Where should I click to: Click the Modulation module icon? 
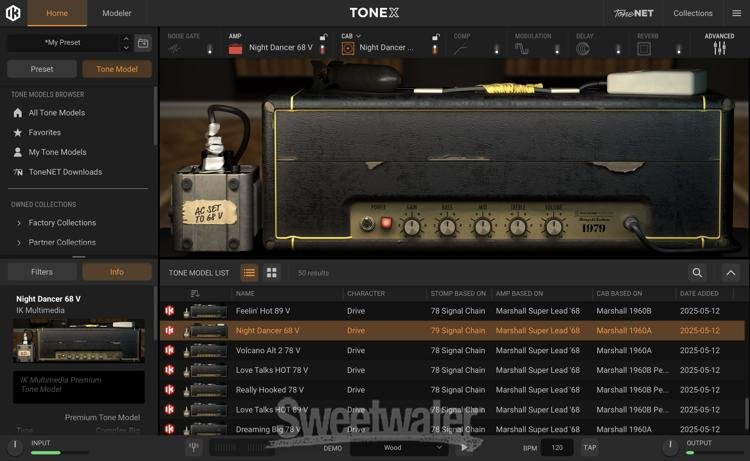pos(521,49)
